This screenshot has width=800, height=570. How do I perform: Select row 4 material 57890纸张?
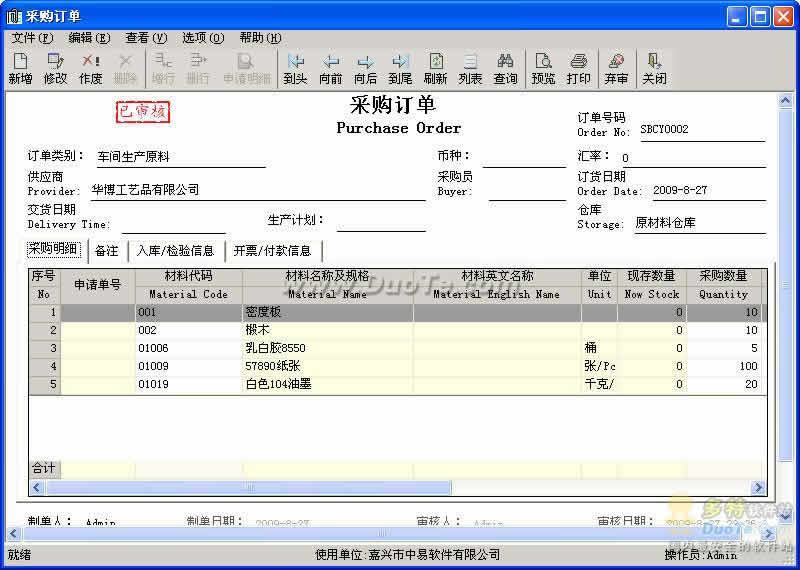(328, 366)
